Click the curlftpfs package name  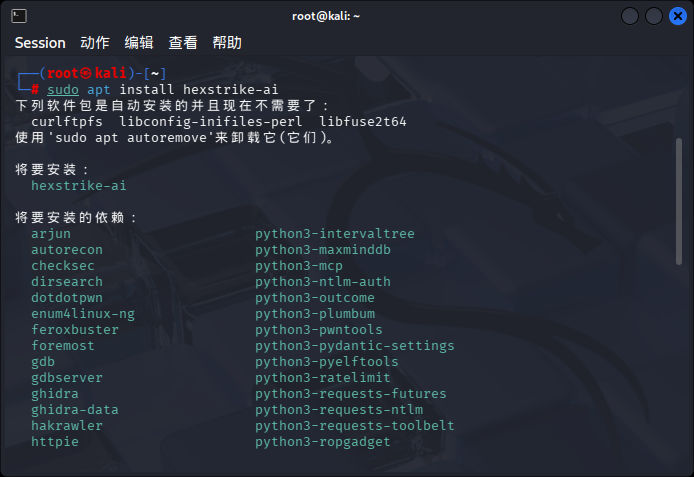coord(67,122)
